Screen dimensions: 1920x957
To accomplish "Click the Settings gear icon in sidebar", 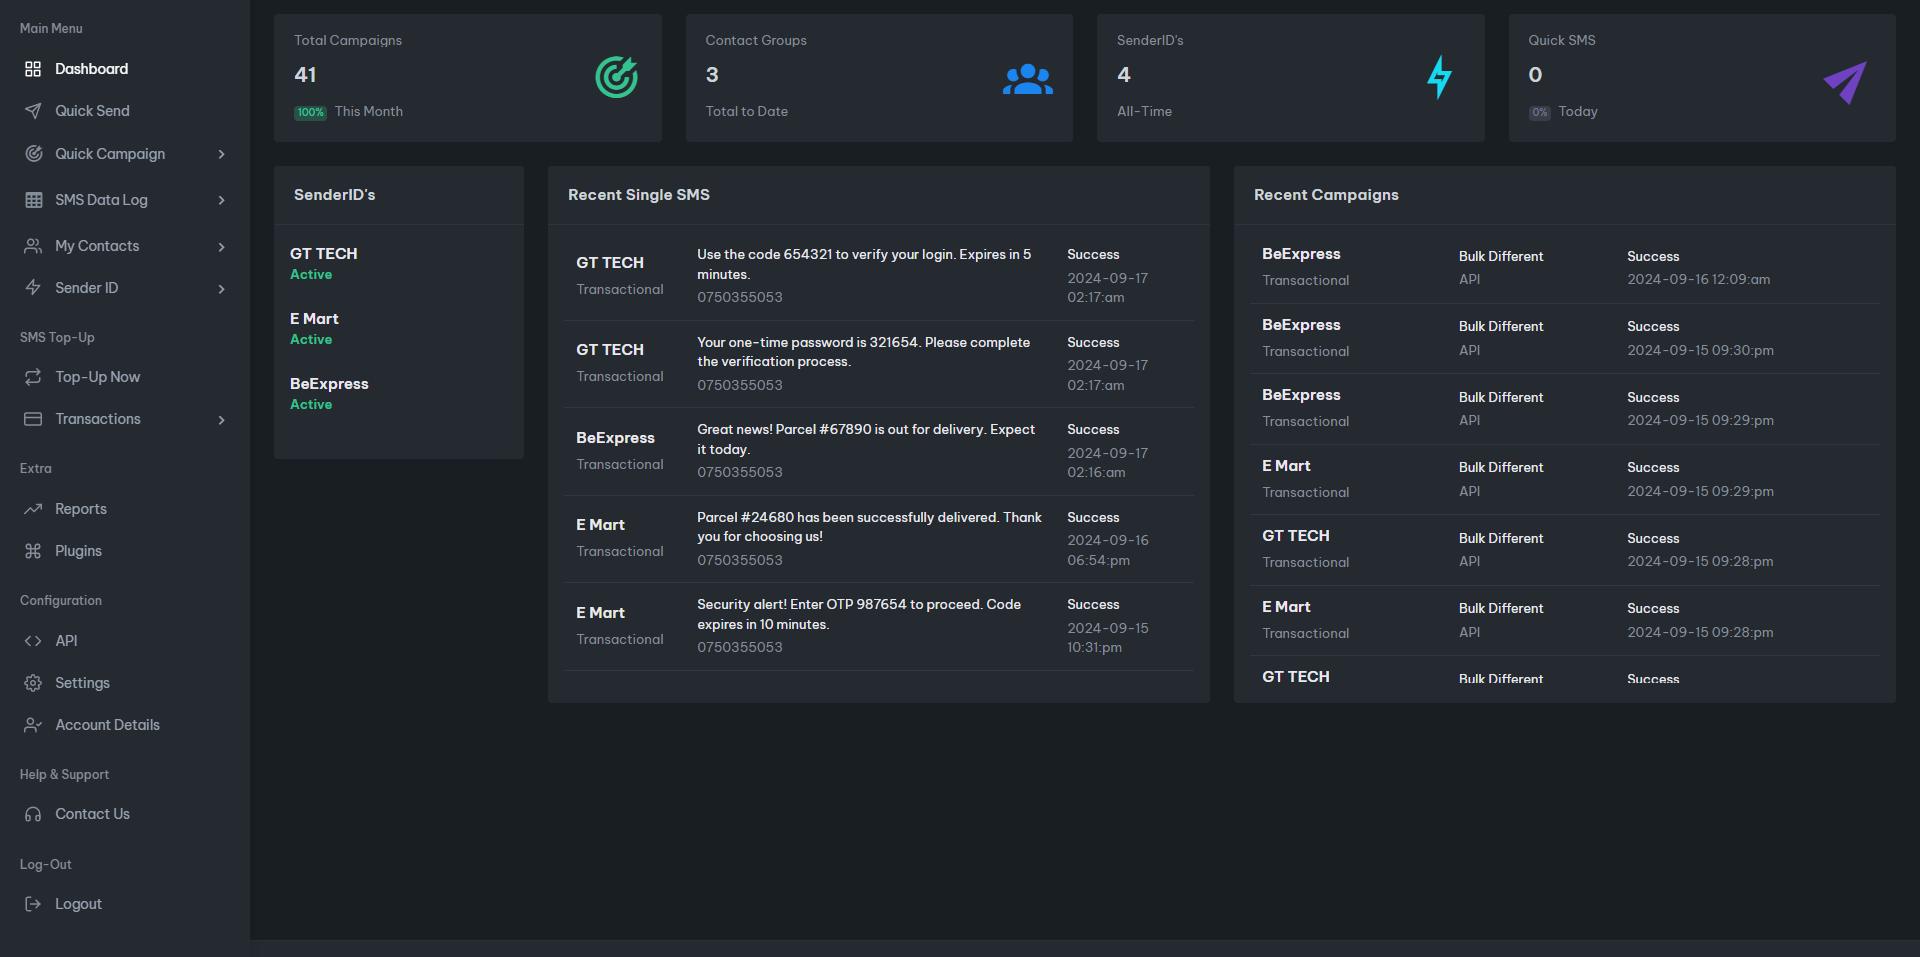I will tap(33, 683).
